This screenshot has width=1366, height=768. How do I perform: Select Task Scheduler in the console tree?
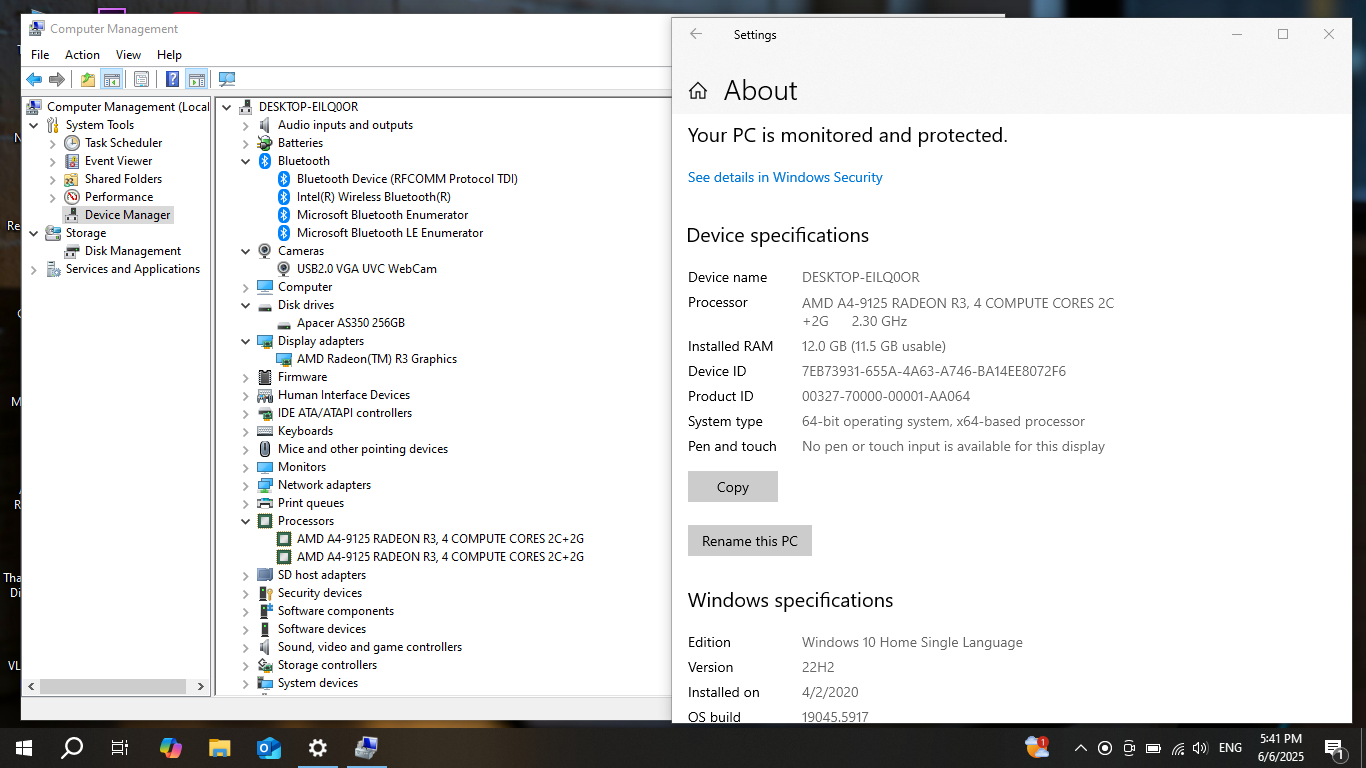[123, 143]
